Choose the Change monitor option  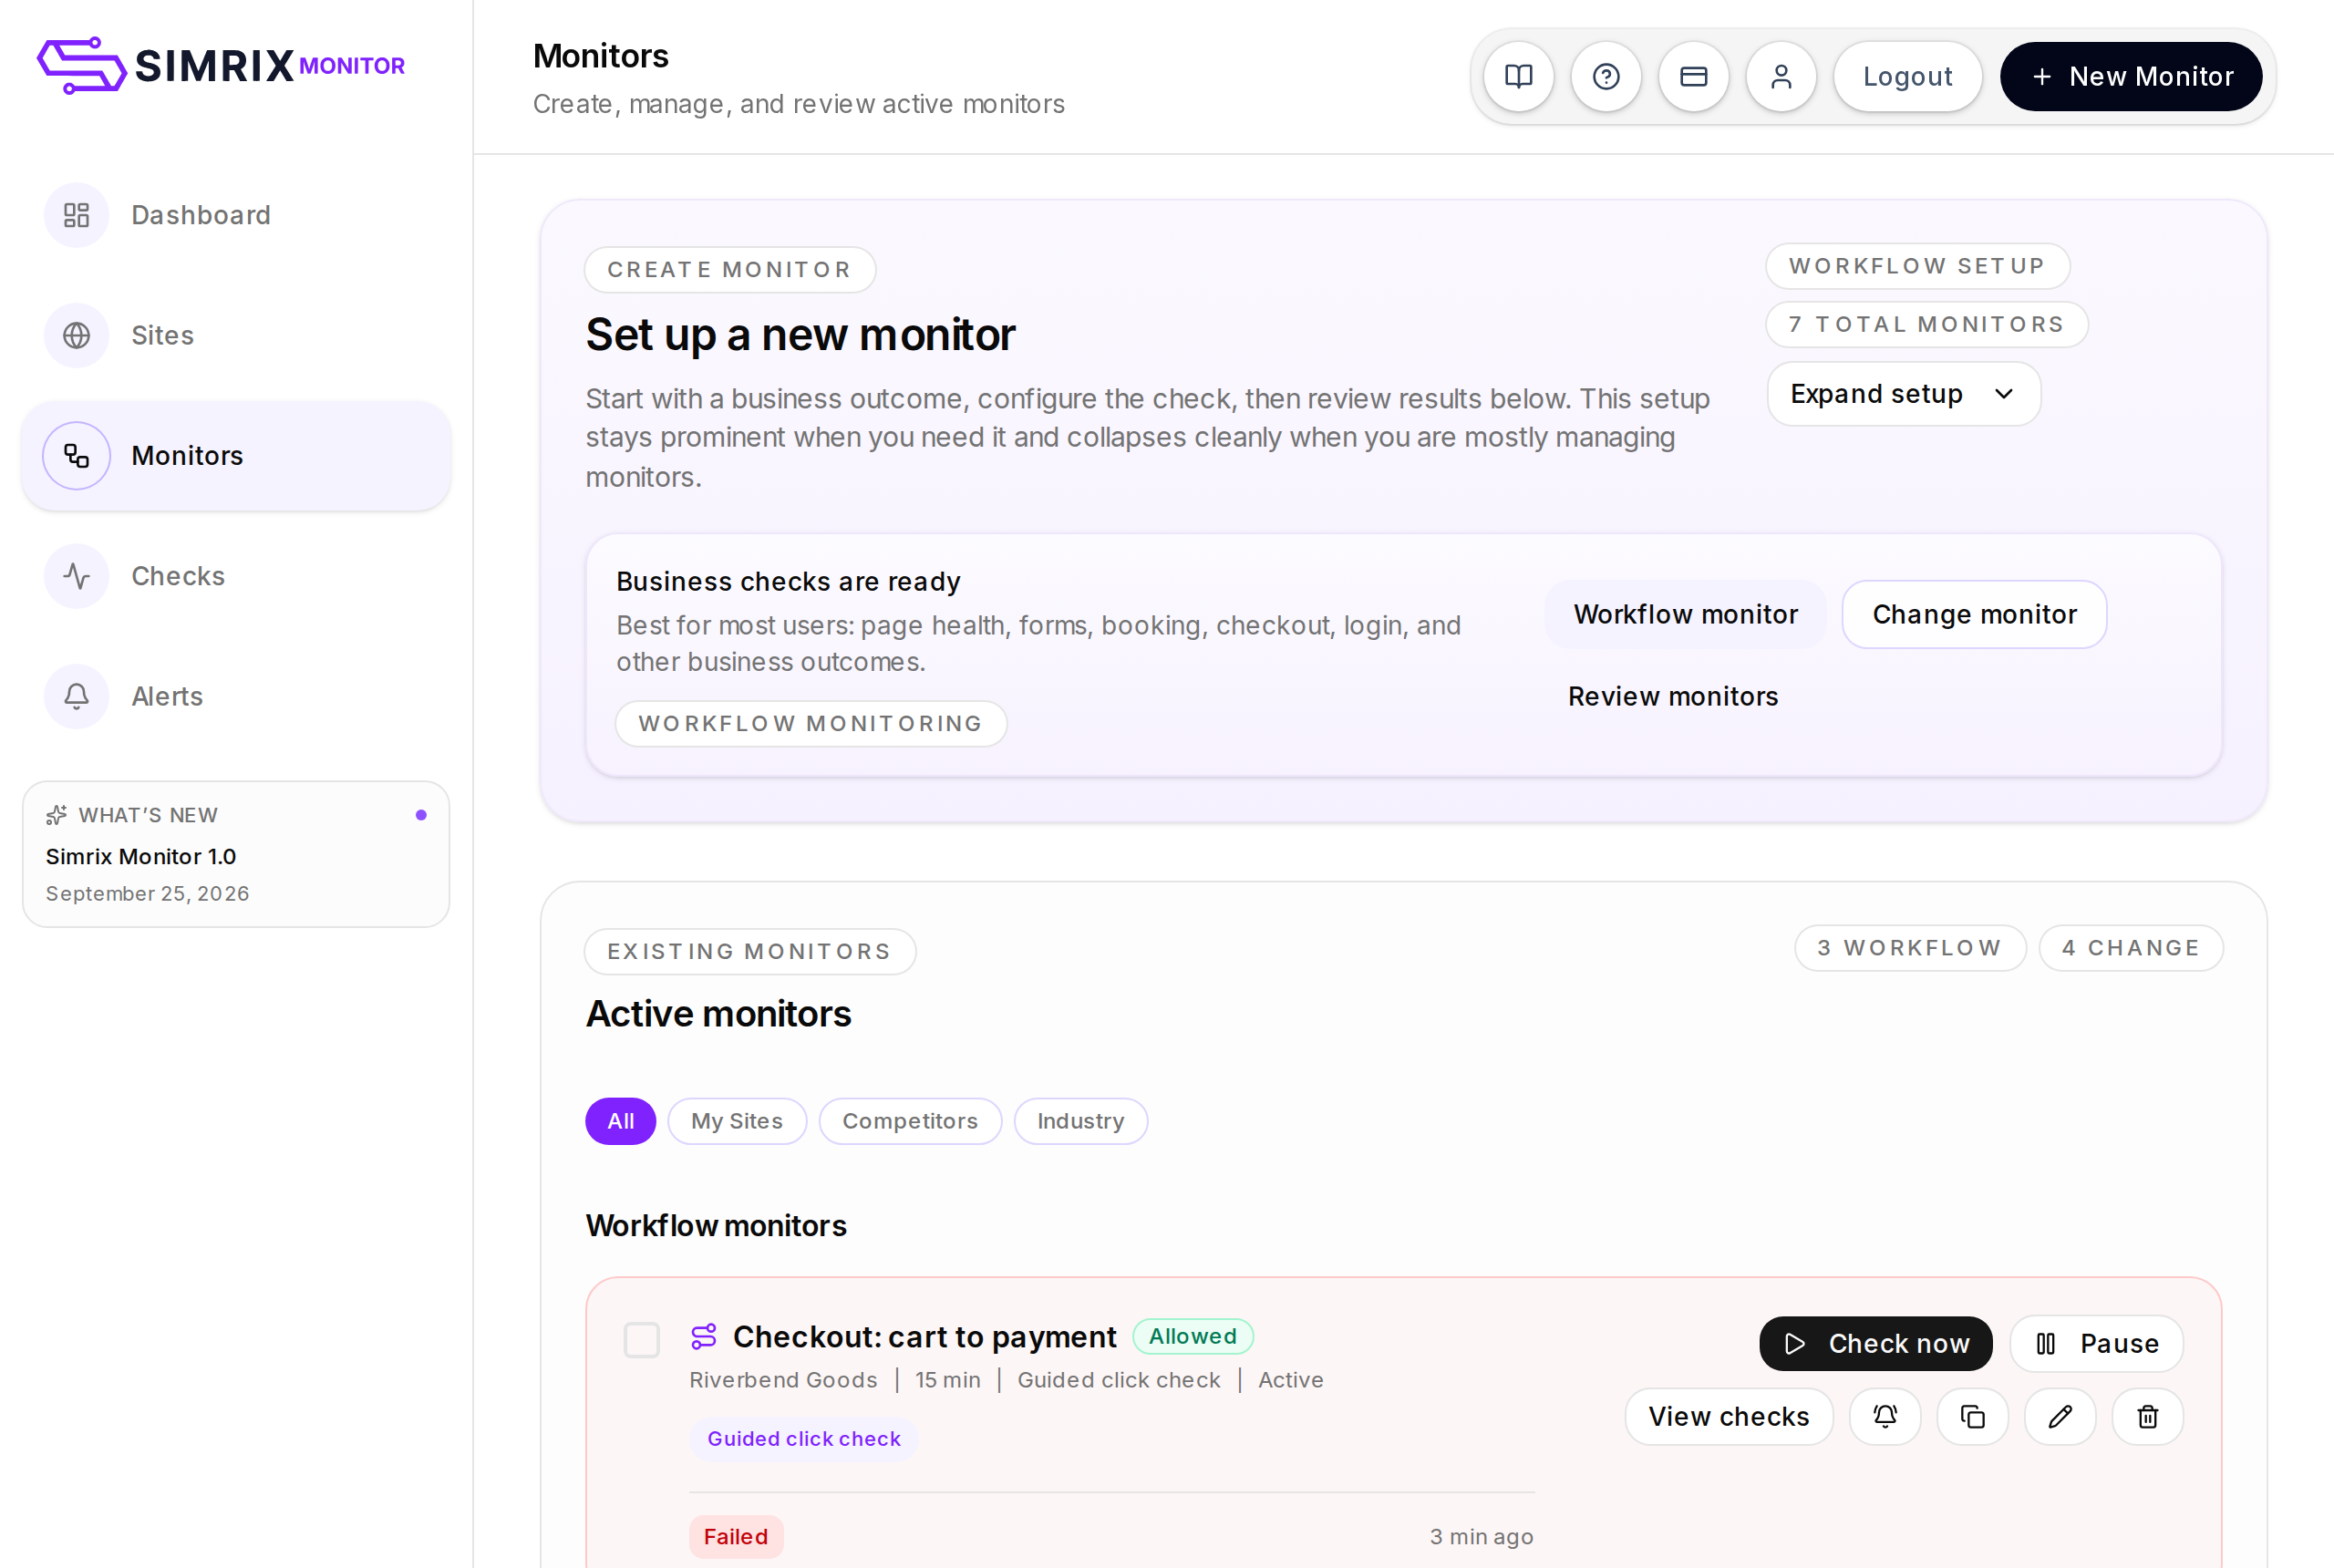tap(1974, 614)
